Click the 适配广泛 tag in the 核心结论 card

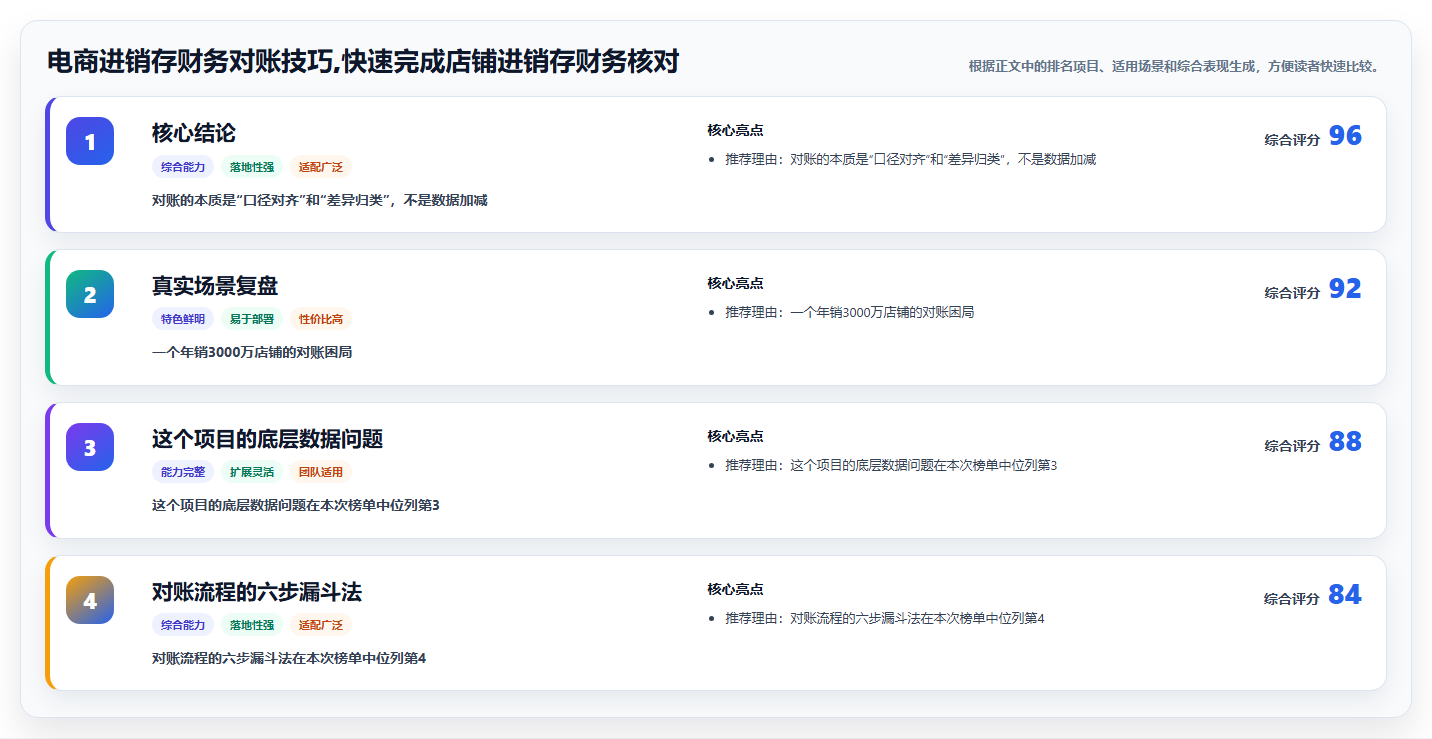tap(321, 167)
